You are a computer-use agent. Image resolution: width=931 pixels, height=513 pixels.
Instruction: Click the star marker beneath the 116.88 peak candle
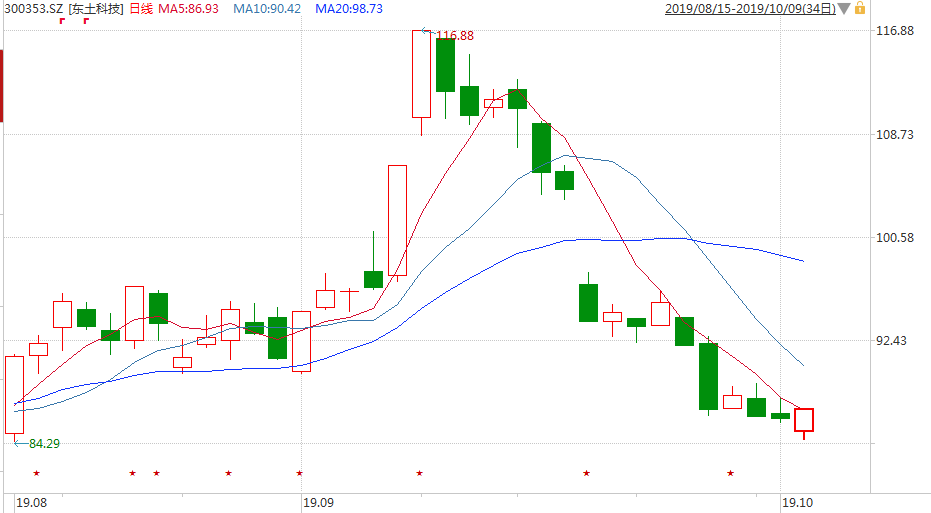419,473
